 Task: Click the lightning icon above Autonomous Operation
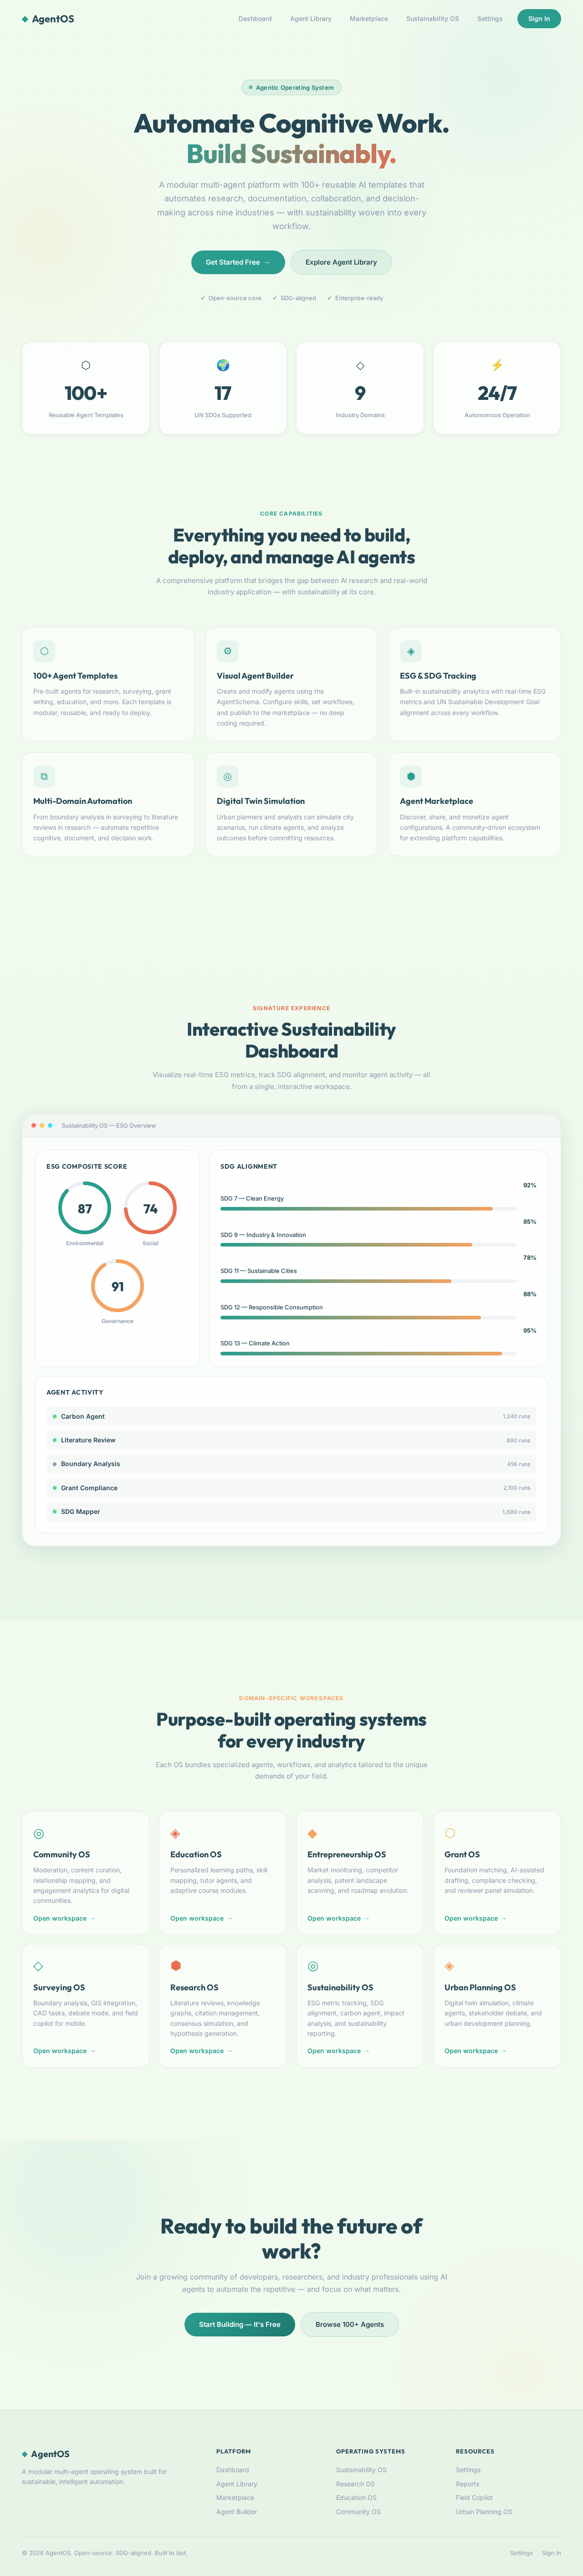tap(497, 365)
